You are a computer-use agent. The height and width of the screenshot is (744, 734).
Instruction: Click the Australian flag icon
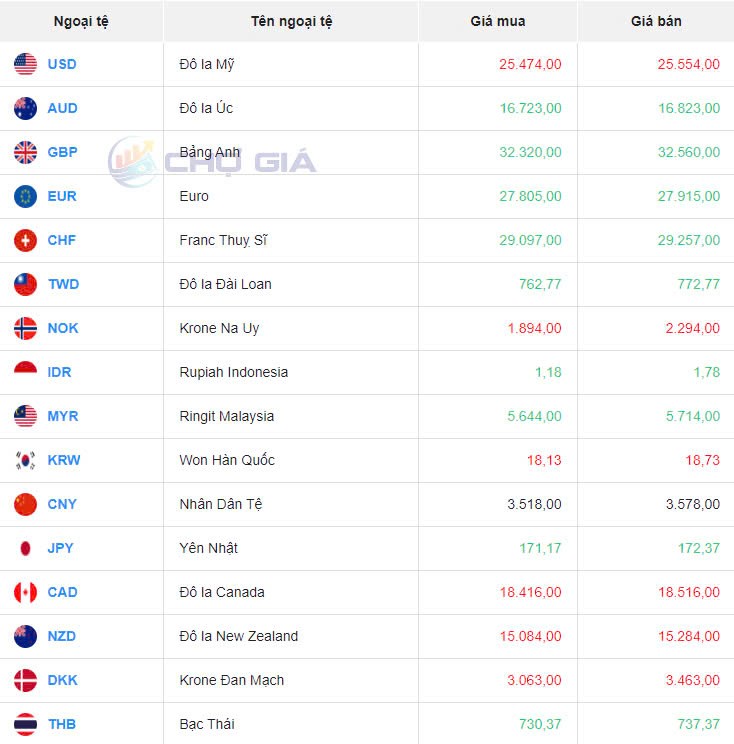coord(26,108)
